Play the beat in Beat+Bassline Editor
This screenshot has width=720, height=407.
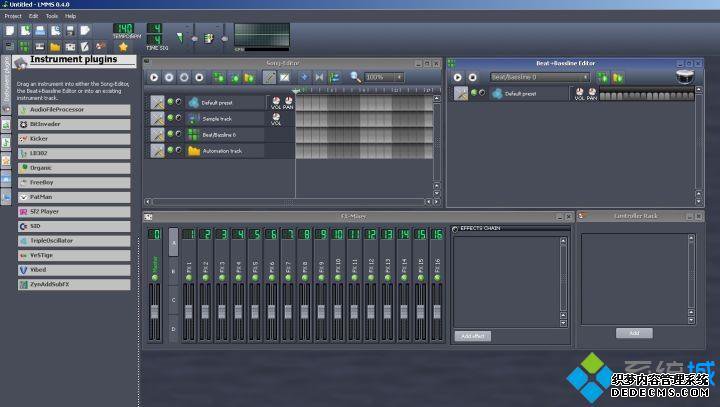pos(457,77)
